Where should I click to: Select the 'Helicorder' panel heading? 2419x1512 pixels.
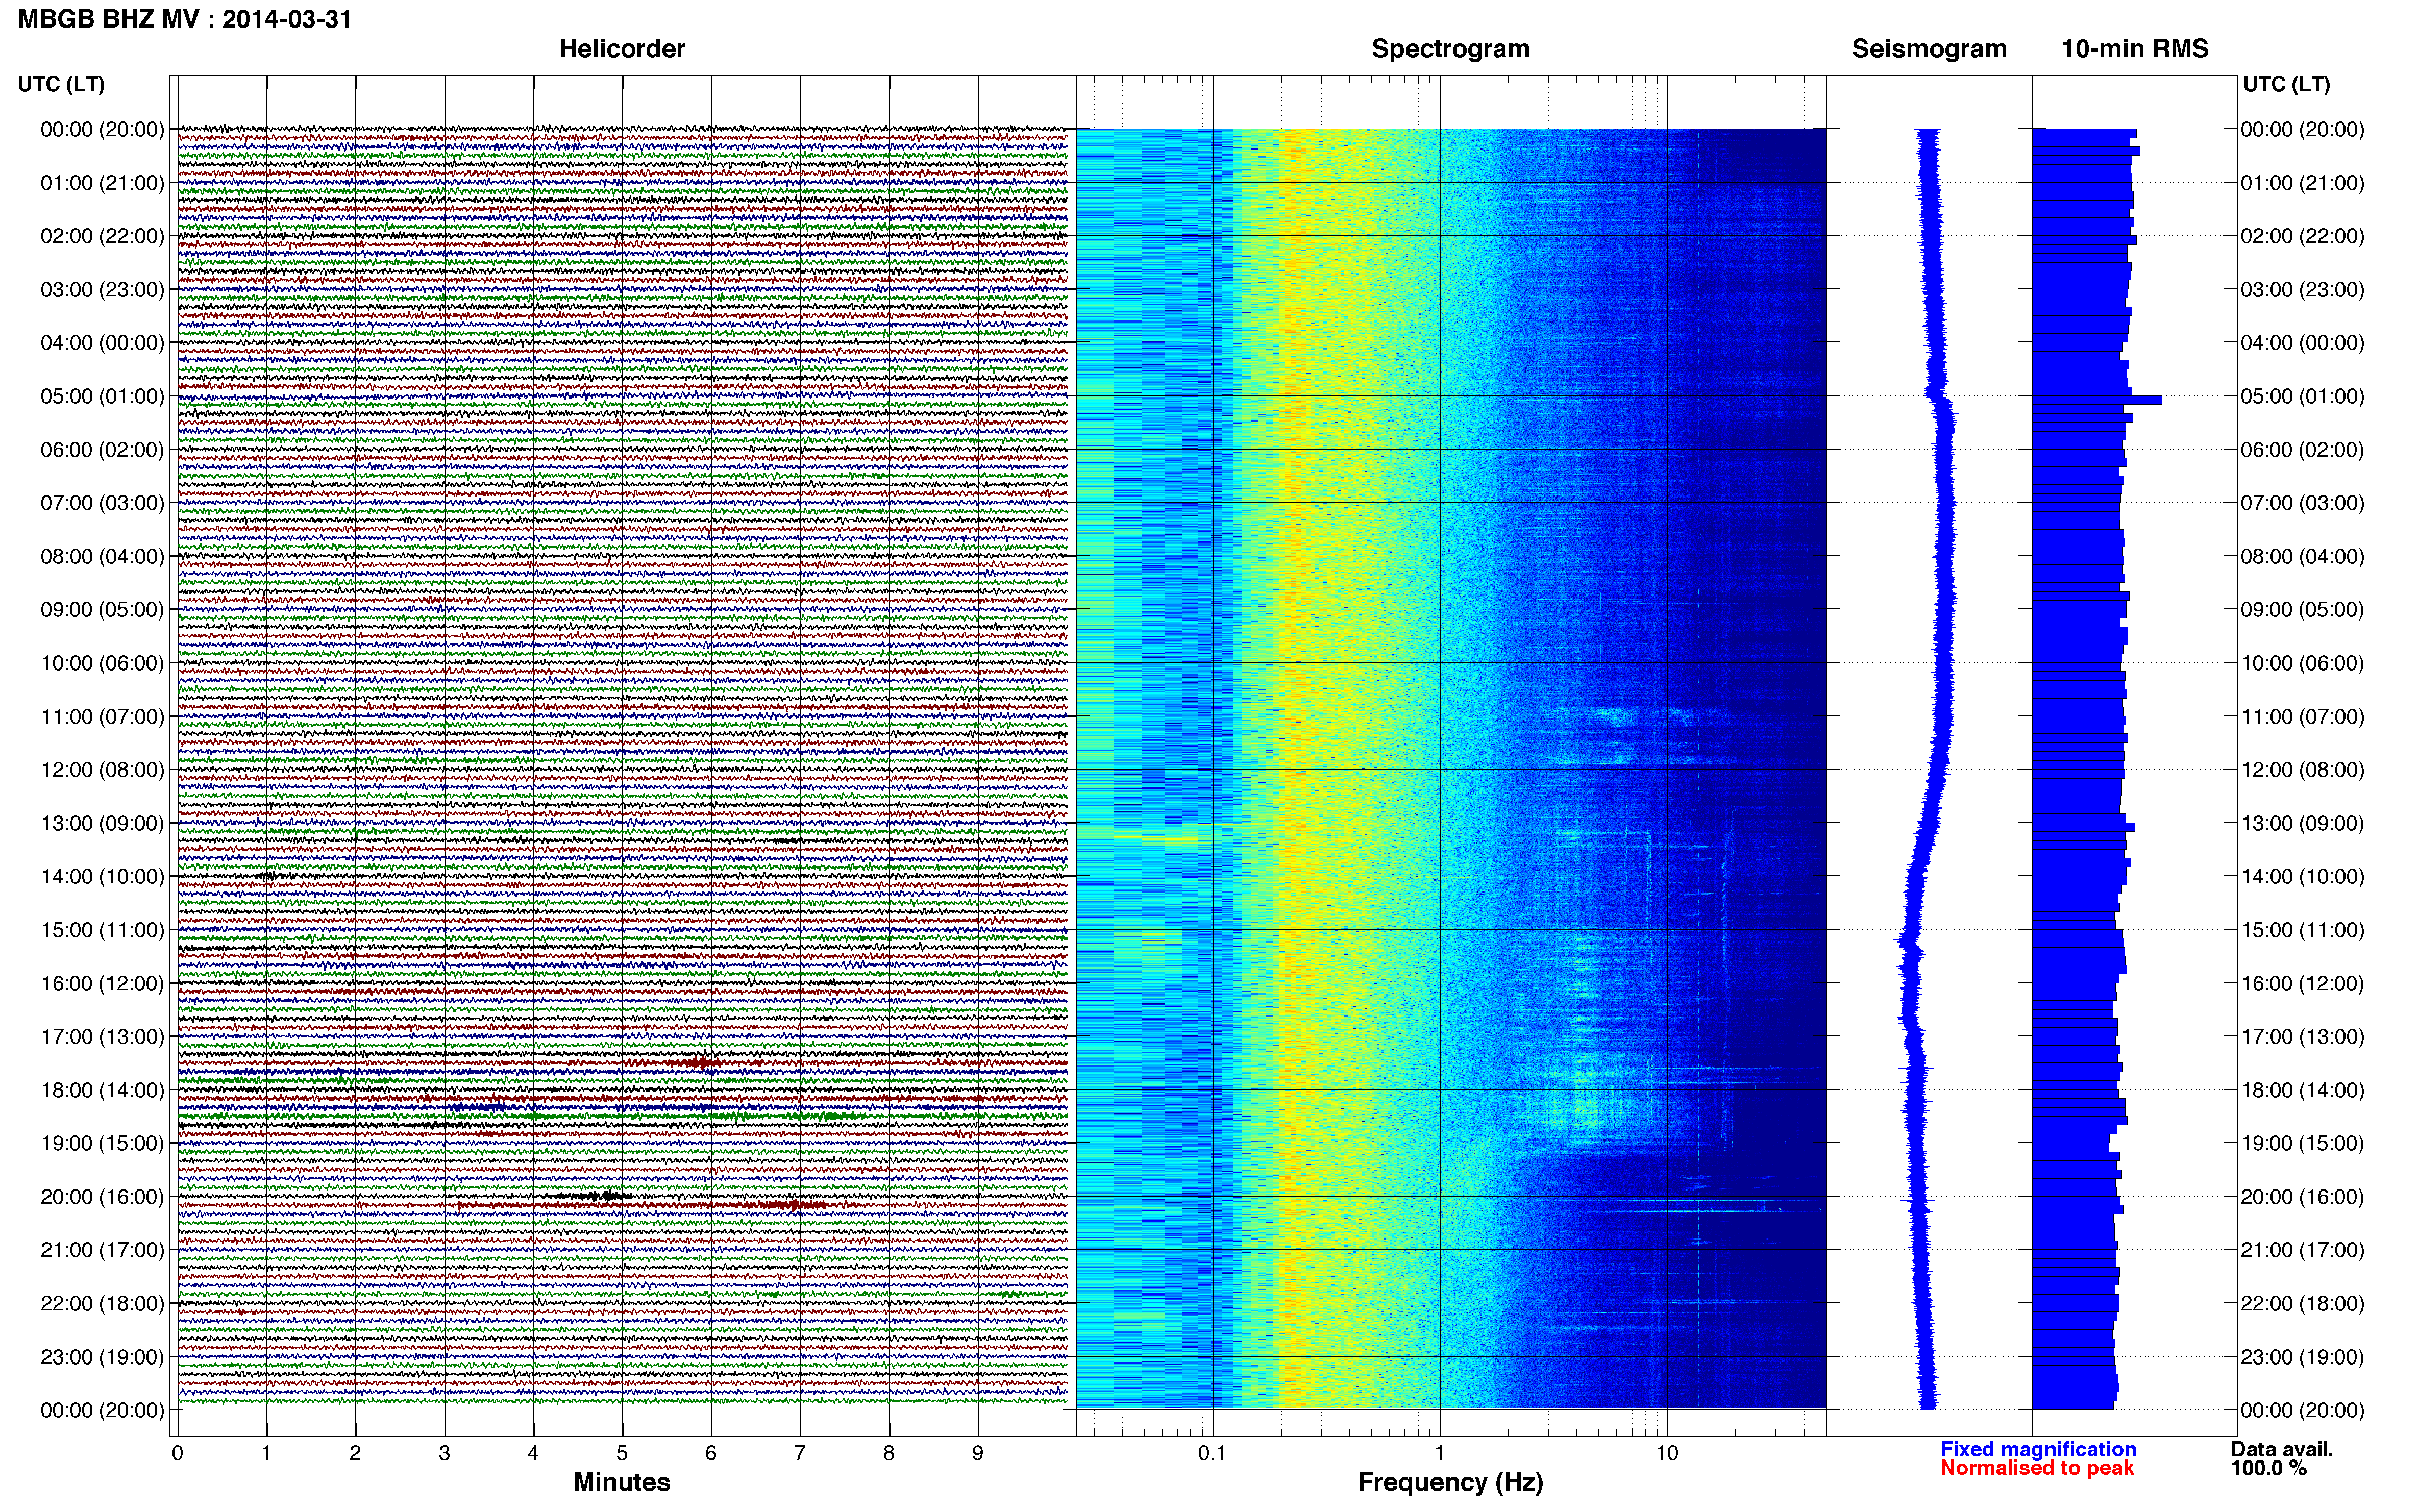click(621, 49)
